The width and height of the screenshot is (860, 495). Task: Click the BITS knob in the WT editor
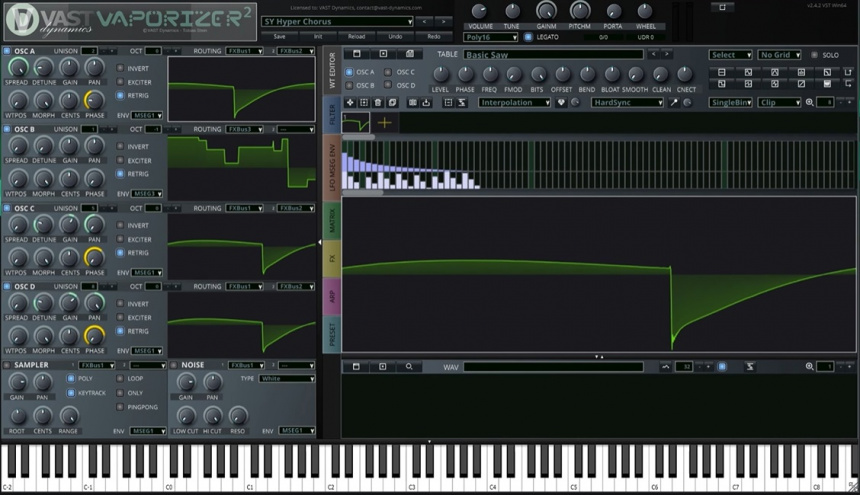click(538, 75)
